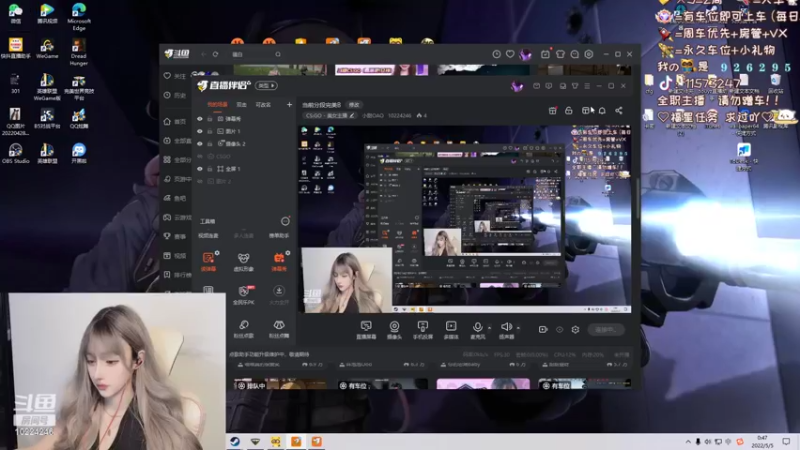Expand the speaker options arrow
The height and width of the screenshot is (450, 800).
(x=518, y=328)
